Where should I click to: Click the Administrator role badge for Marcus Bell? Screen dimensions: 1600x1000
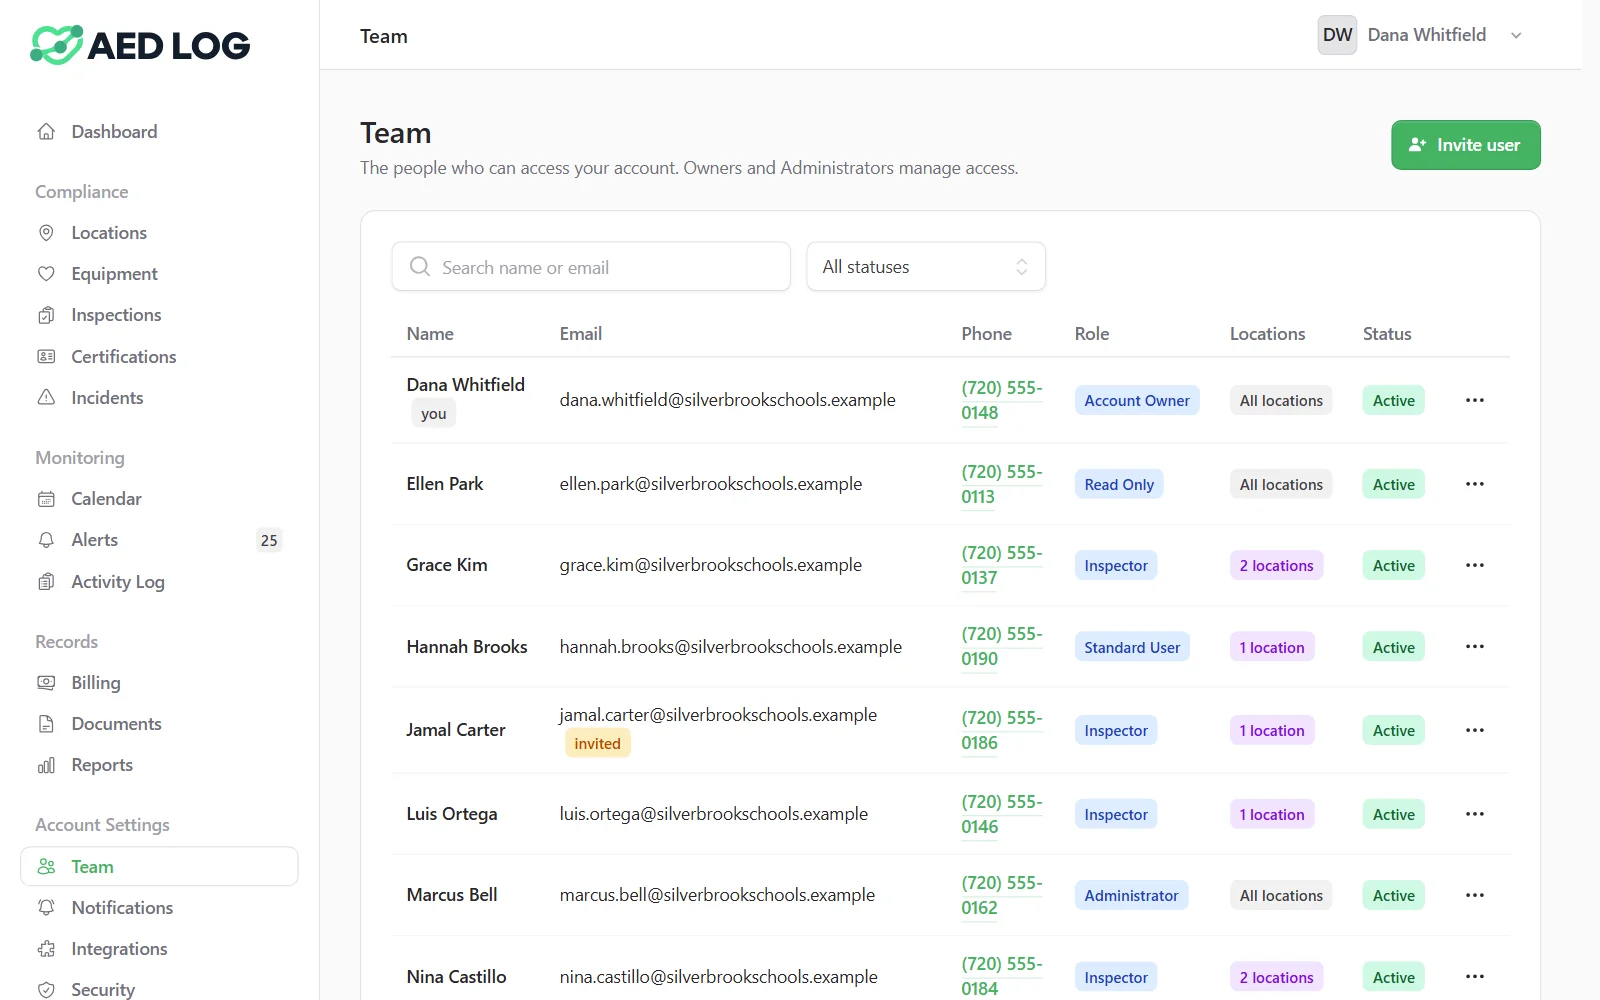pos(1131,896)
